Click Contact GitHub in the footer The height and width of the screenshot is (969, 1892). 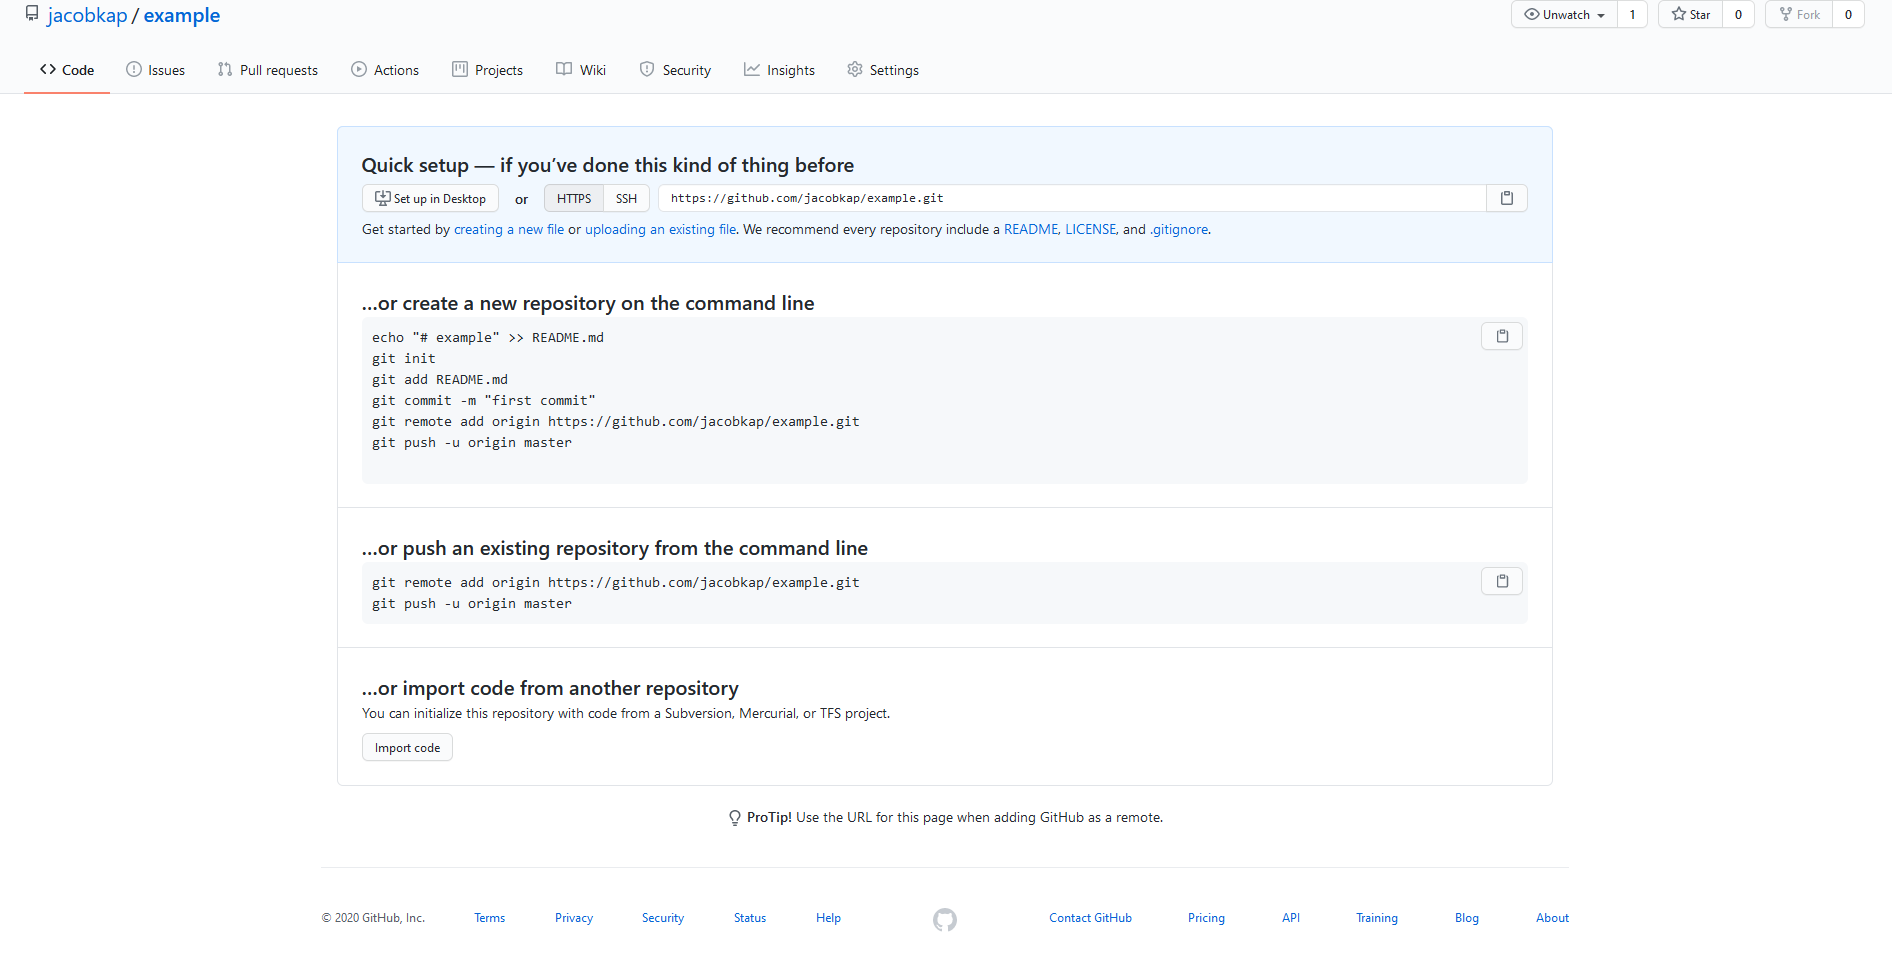pyautogui.click(x=1090, y=918)
